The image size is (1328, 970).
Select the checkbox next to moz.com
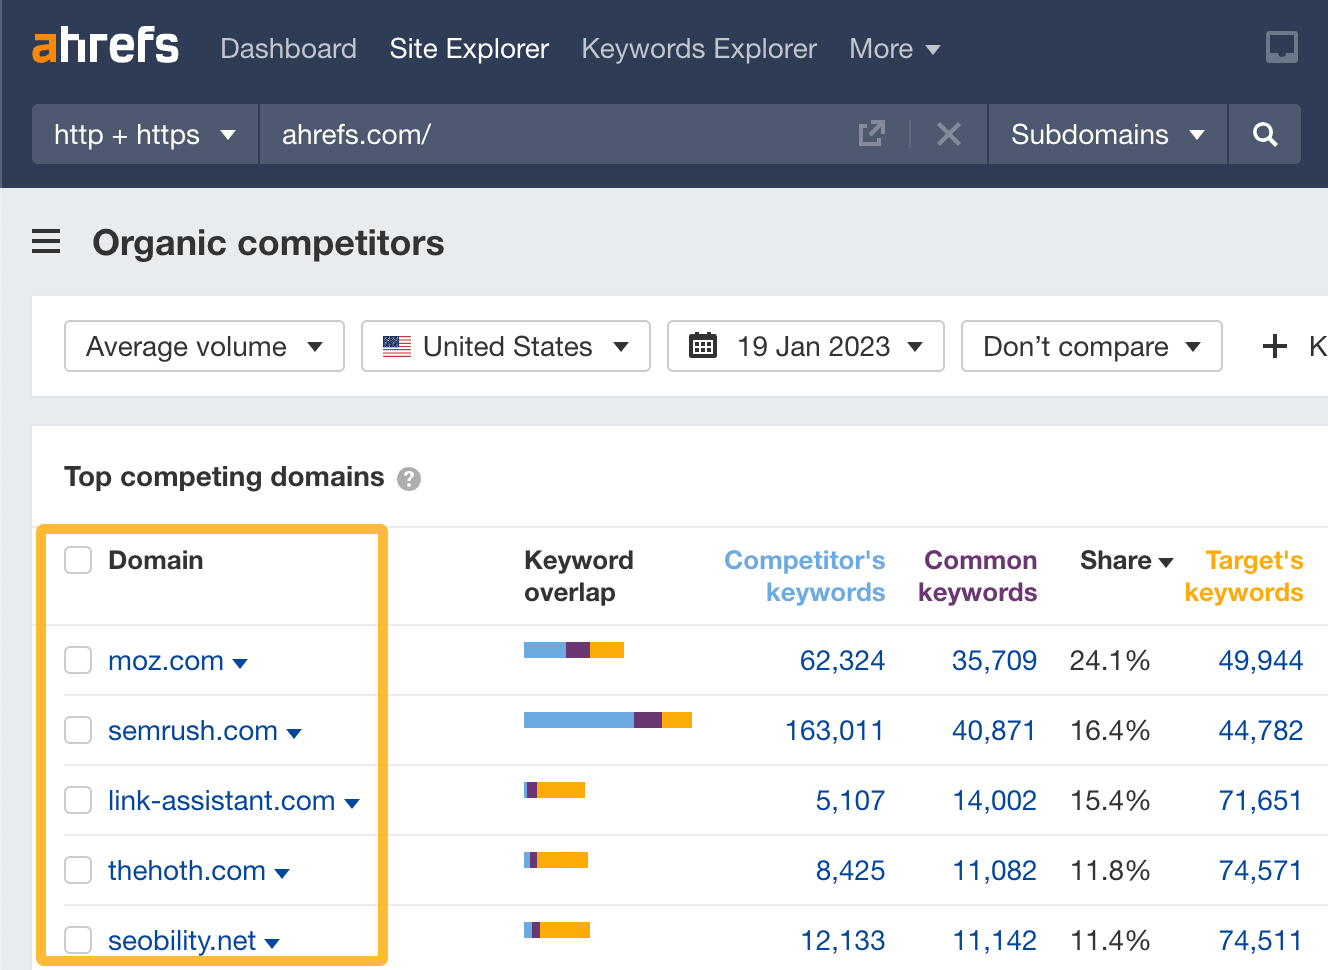(77, 660)
